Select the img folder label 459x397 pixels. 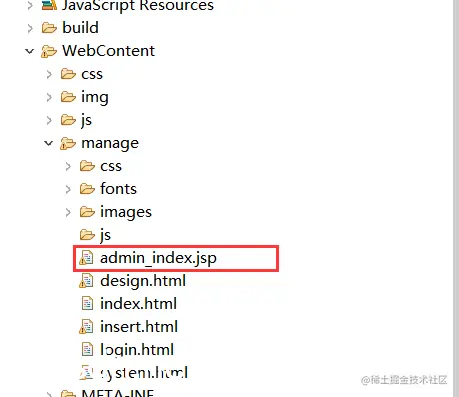point(95,98)
